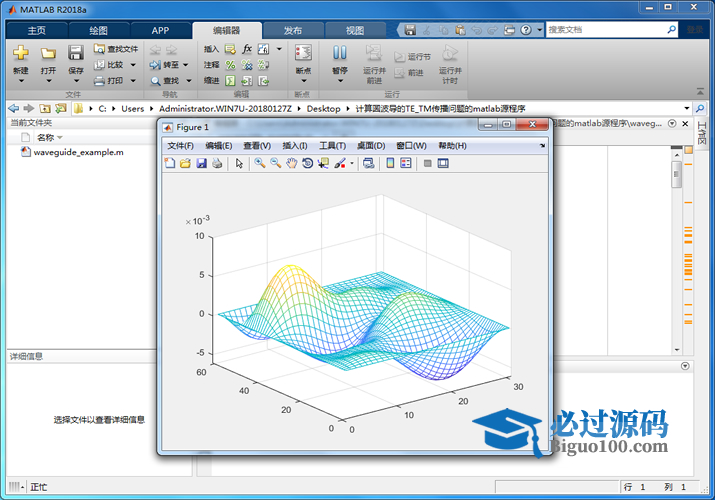Image resolution: width=715 pixels, height=500 pixels.
Task: Click the Desktop segment in the address path
Action: tap(323, 108)
